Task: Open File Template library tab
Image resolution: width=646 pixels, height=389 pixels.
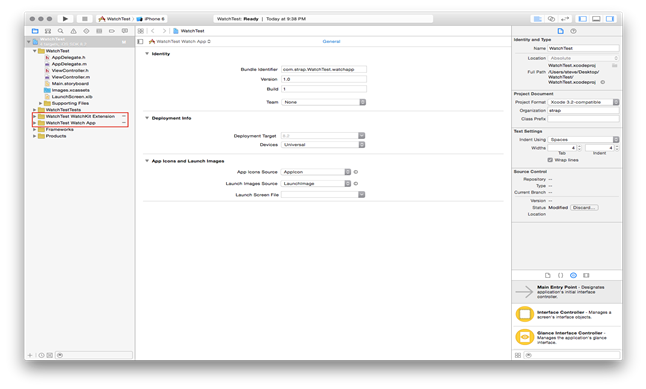Action: 548,275
